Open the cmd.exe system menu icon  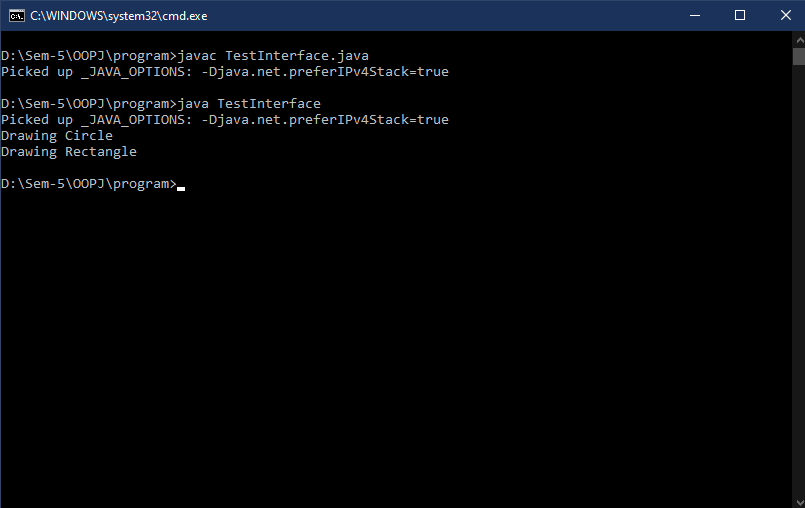coord(16,16)
